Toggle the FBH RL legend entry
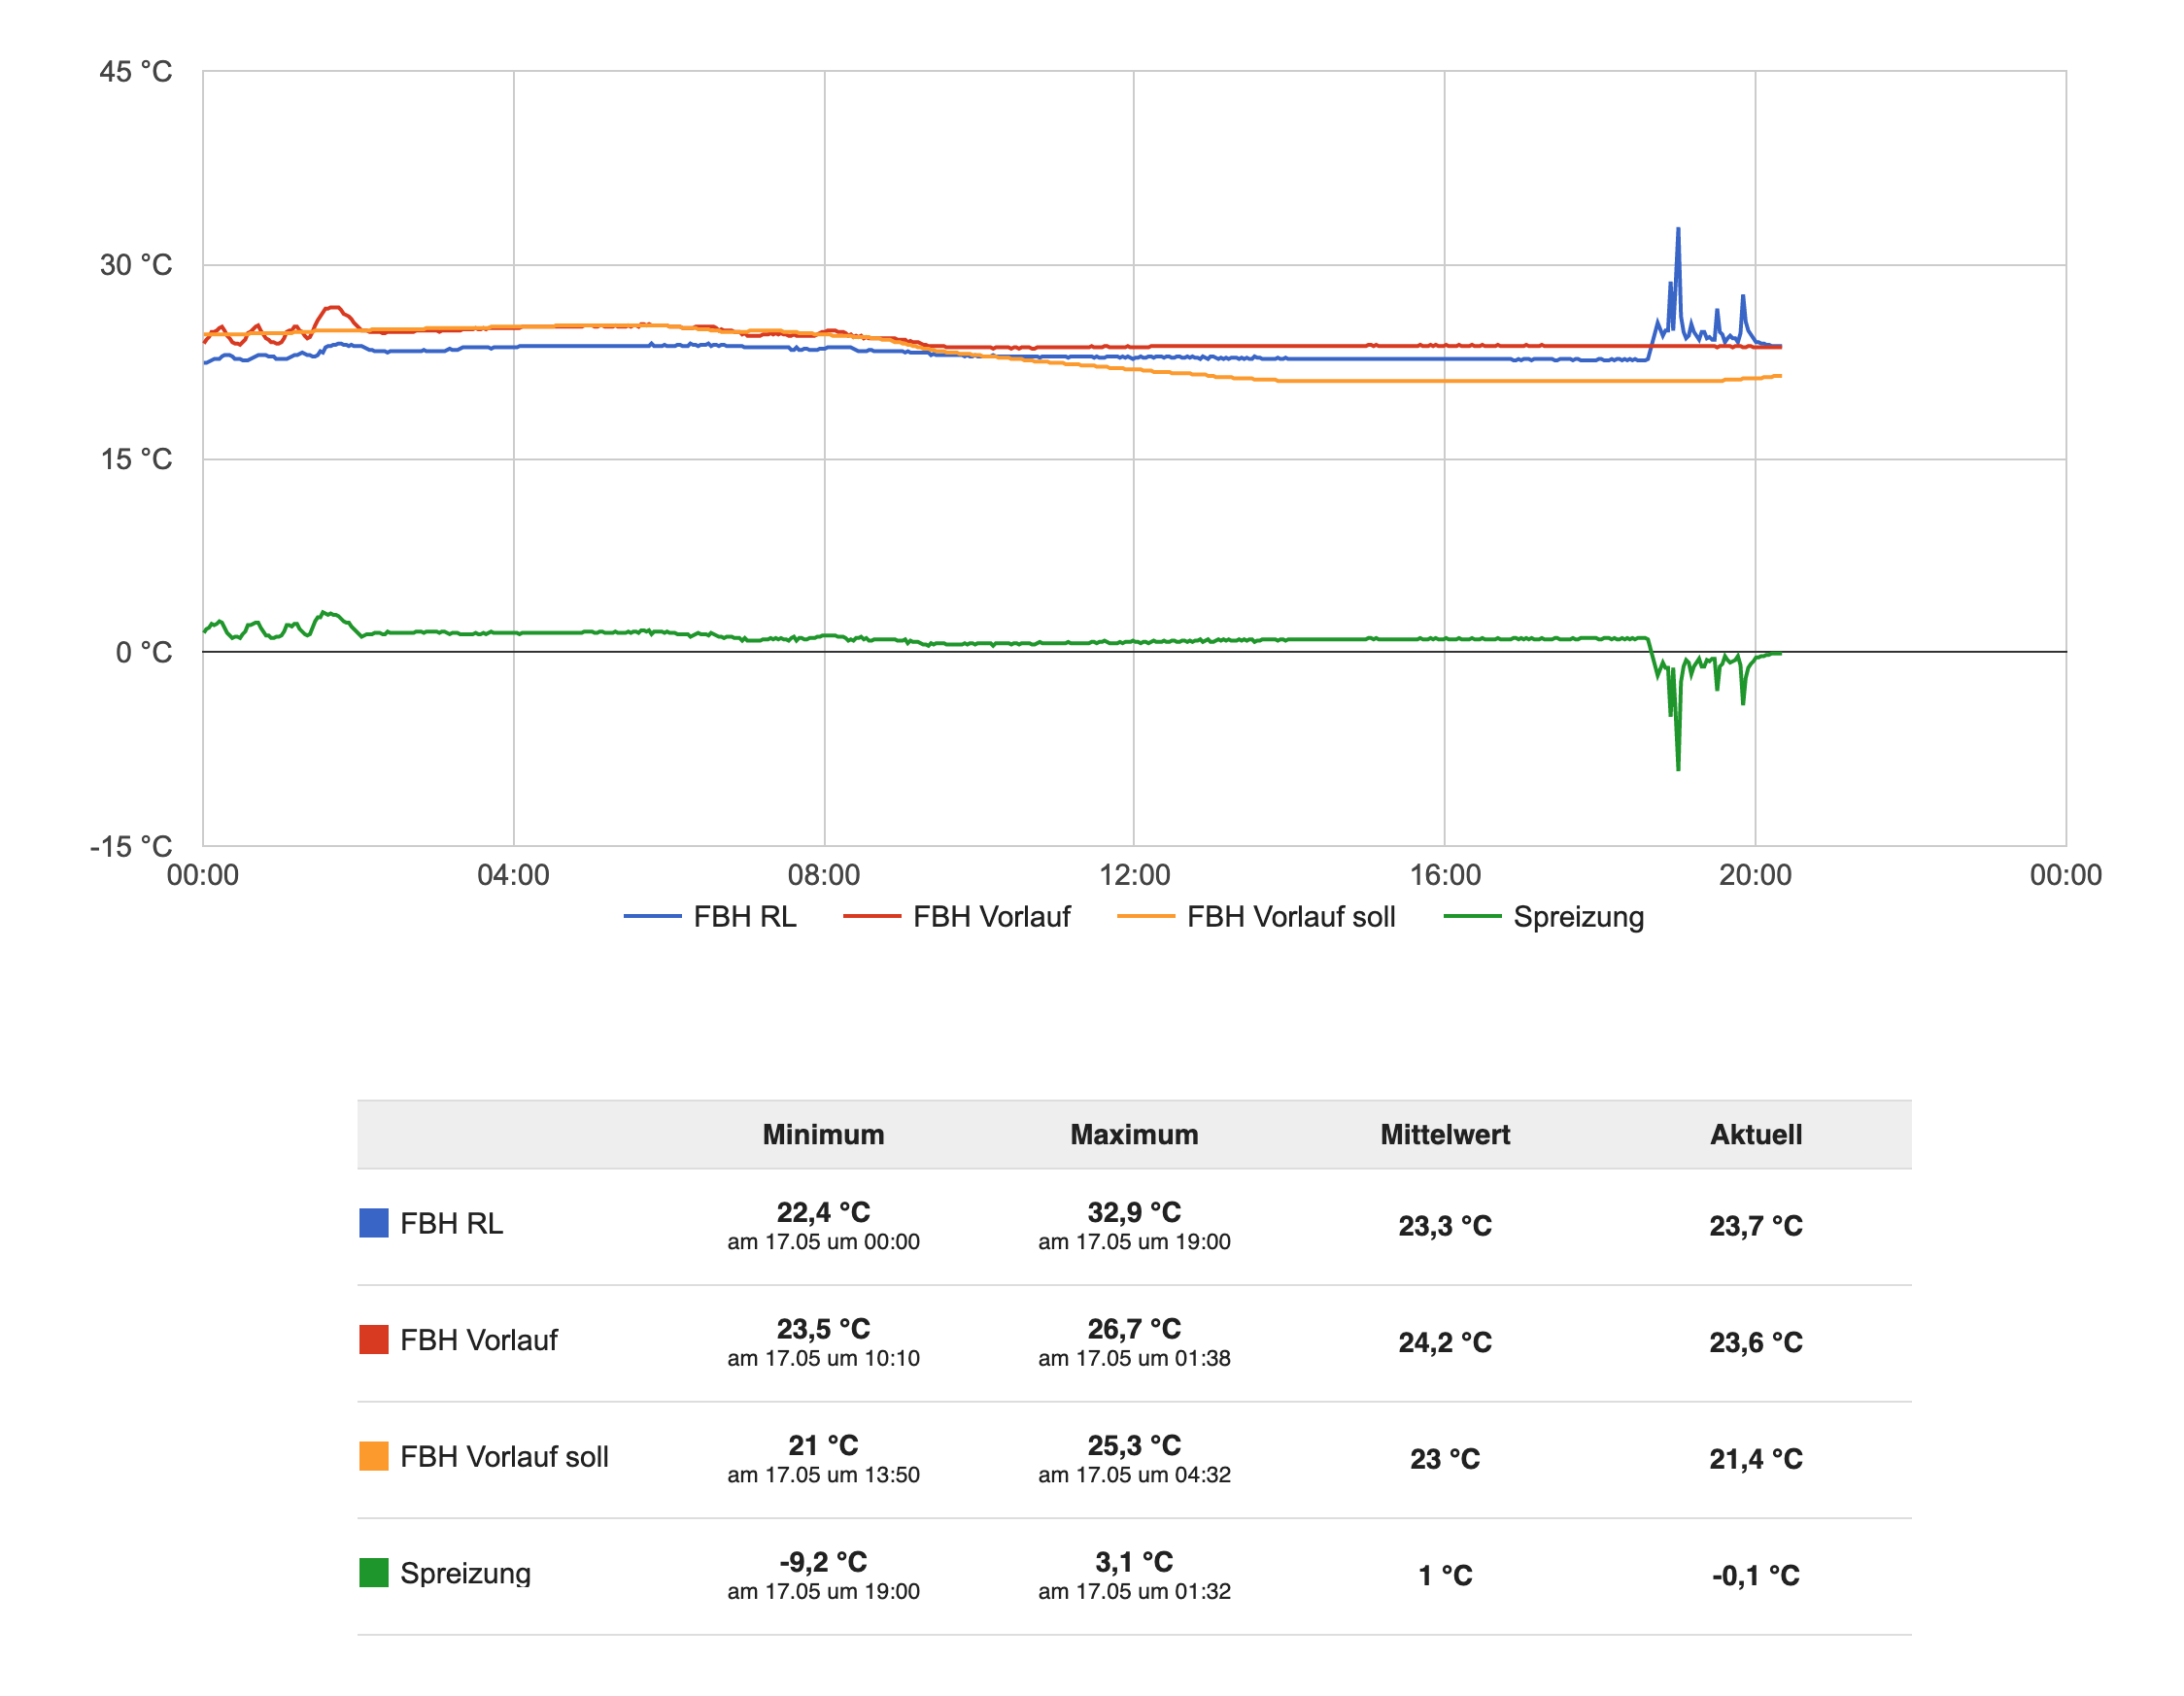Viewport: 2184px width, 1696px height. tap(710, 917)
